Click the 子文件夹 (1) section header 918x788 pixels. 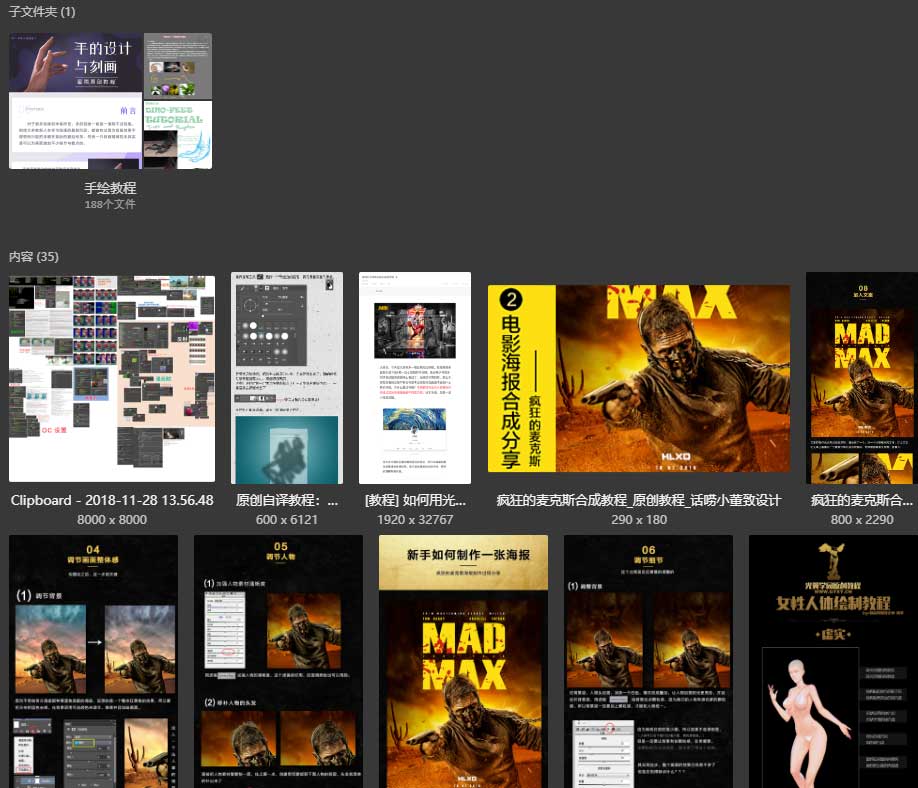[x=42, y=11]
